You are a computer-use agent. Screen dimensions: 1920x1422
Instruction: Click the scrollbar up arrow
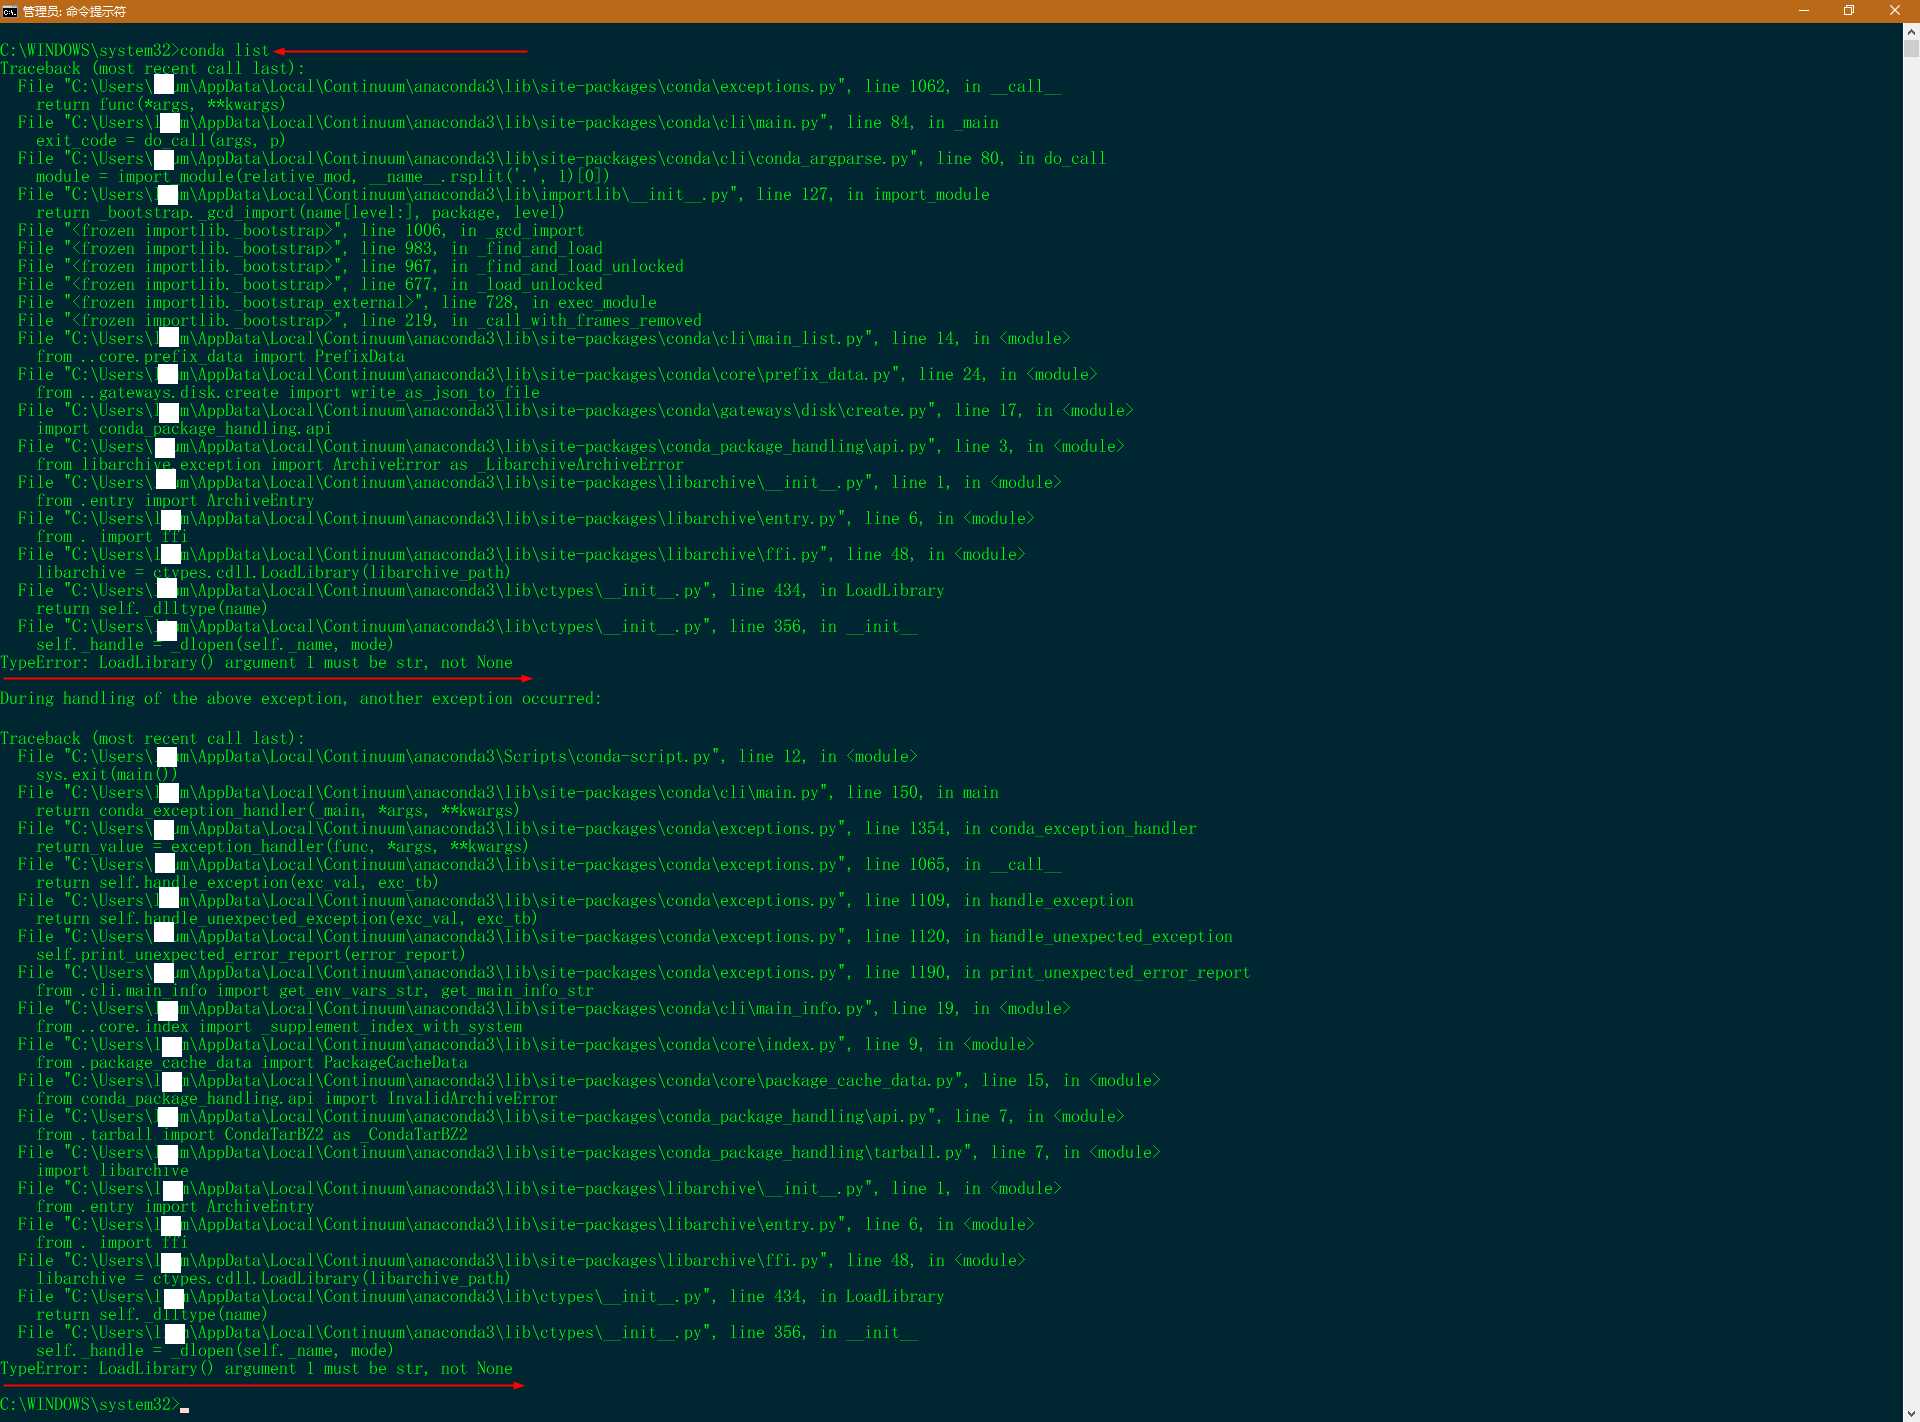tap(1911, 32)
